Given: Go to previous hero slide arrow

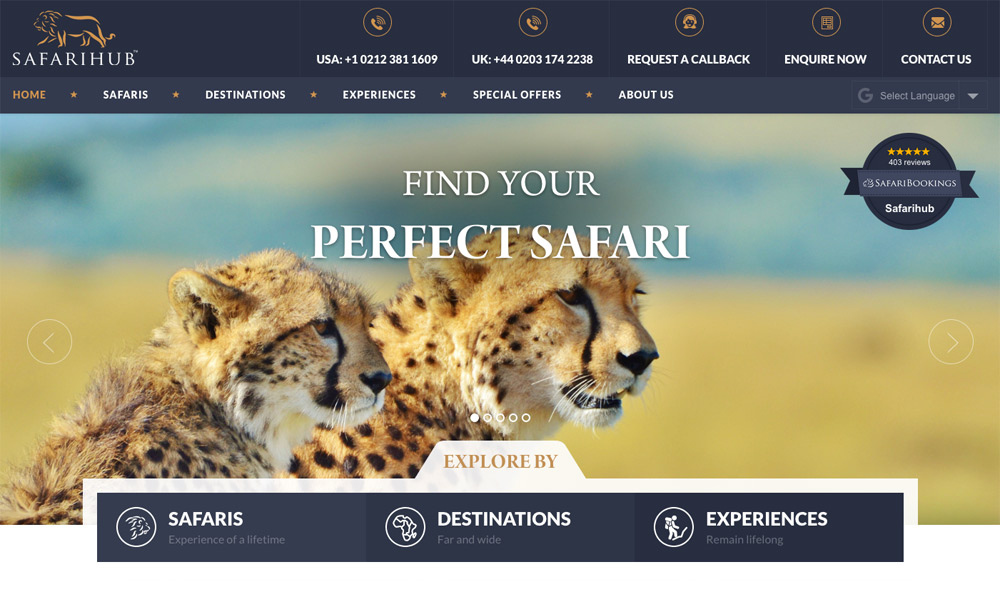Looking at the screenshot, I should tap(49, 342).
